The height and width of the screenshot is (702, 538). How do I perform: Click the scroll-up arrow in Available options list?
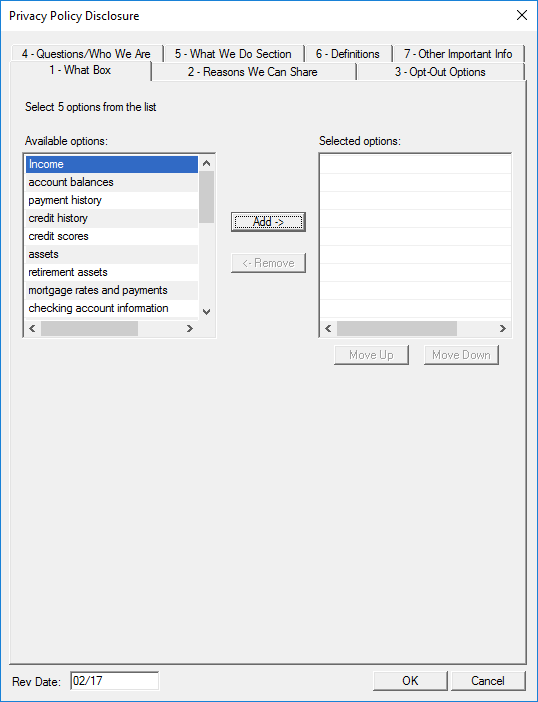click(206, 163)
